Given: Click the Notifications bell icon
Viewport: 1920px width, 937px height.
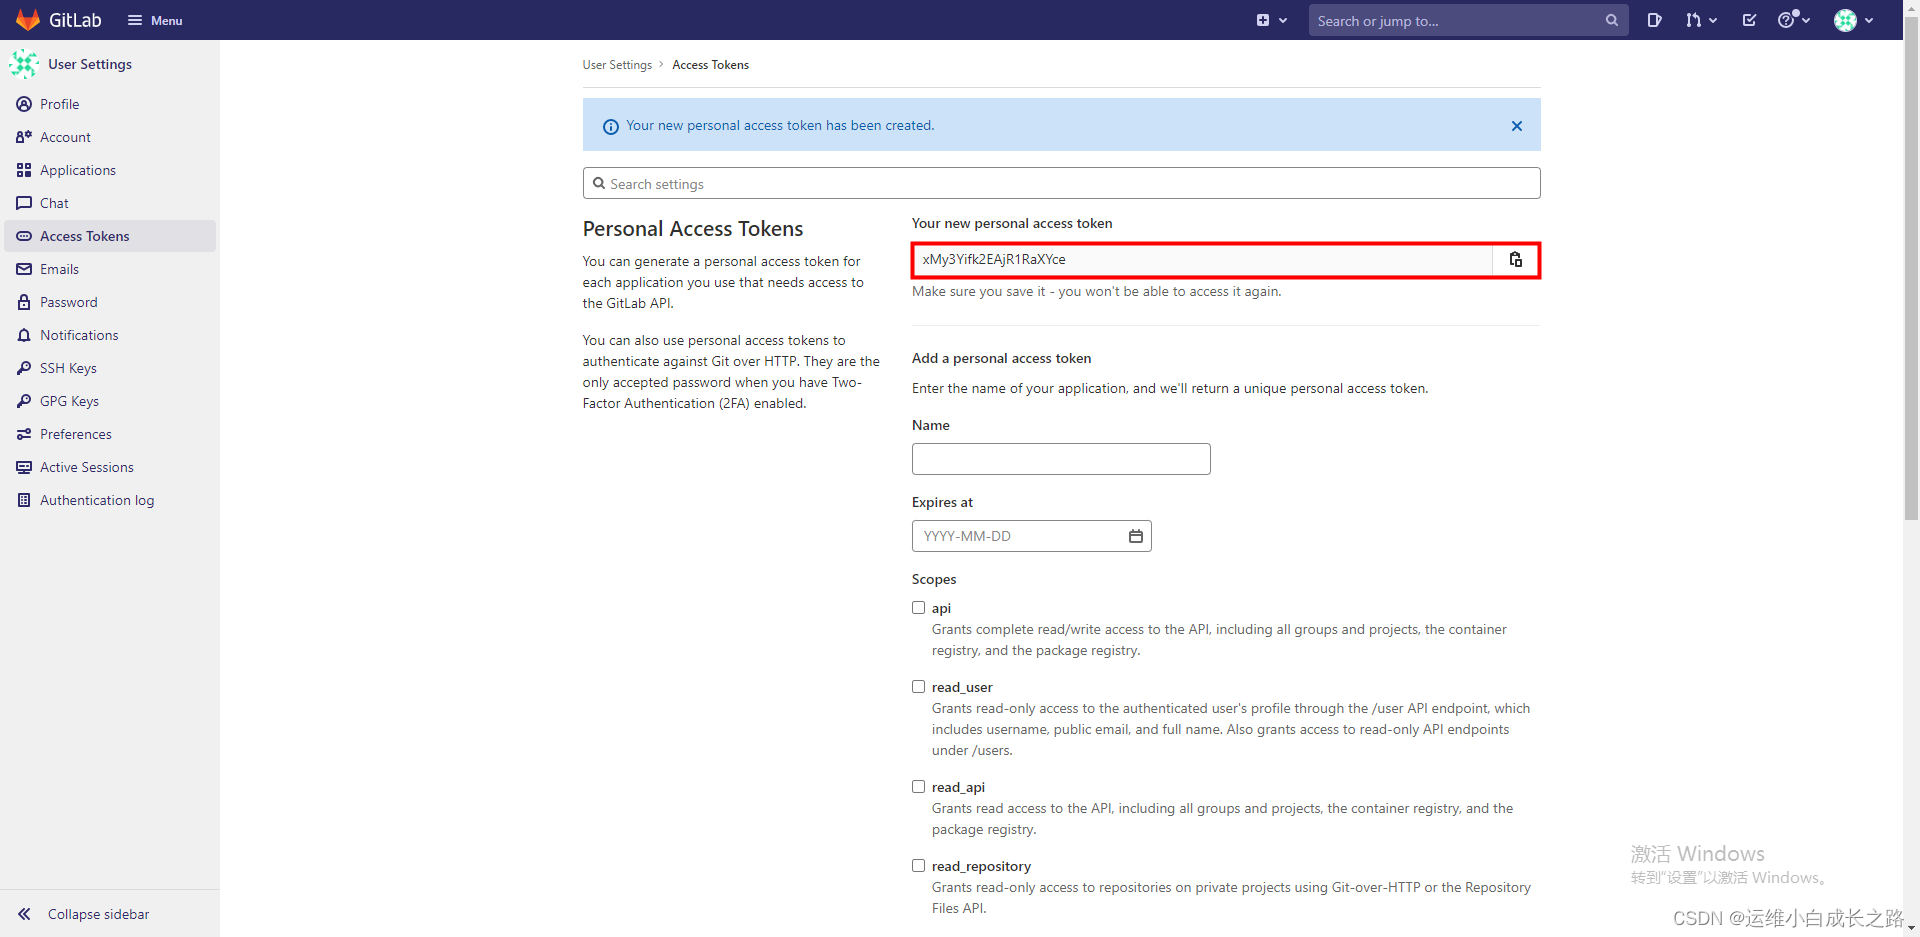Looking at the screenshot, I should (x=24, y=335).
